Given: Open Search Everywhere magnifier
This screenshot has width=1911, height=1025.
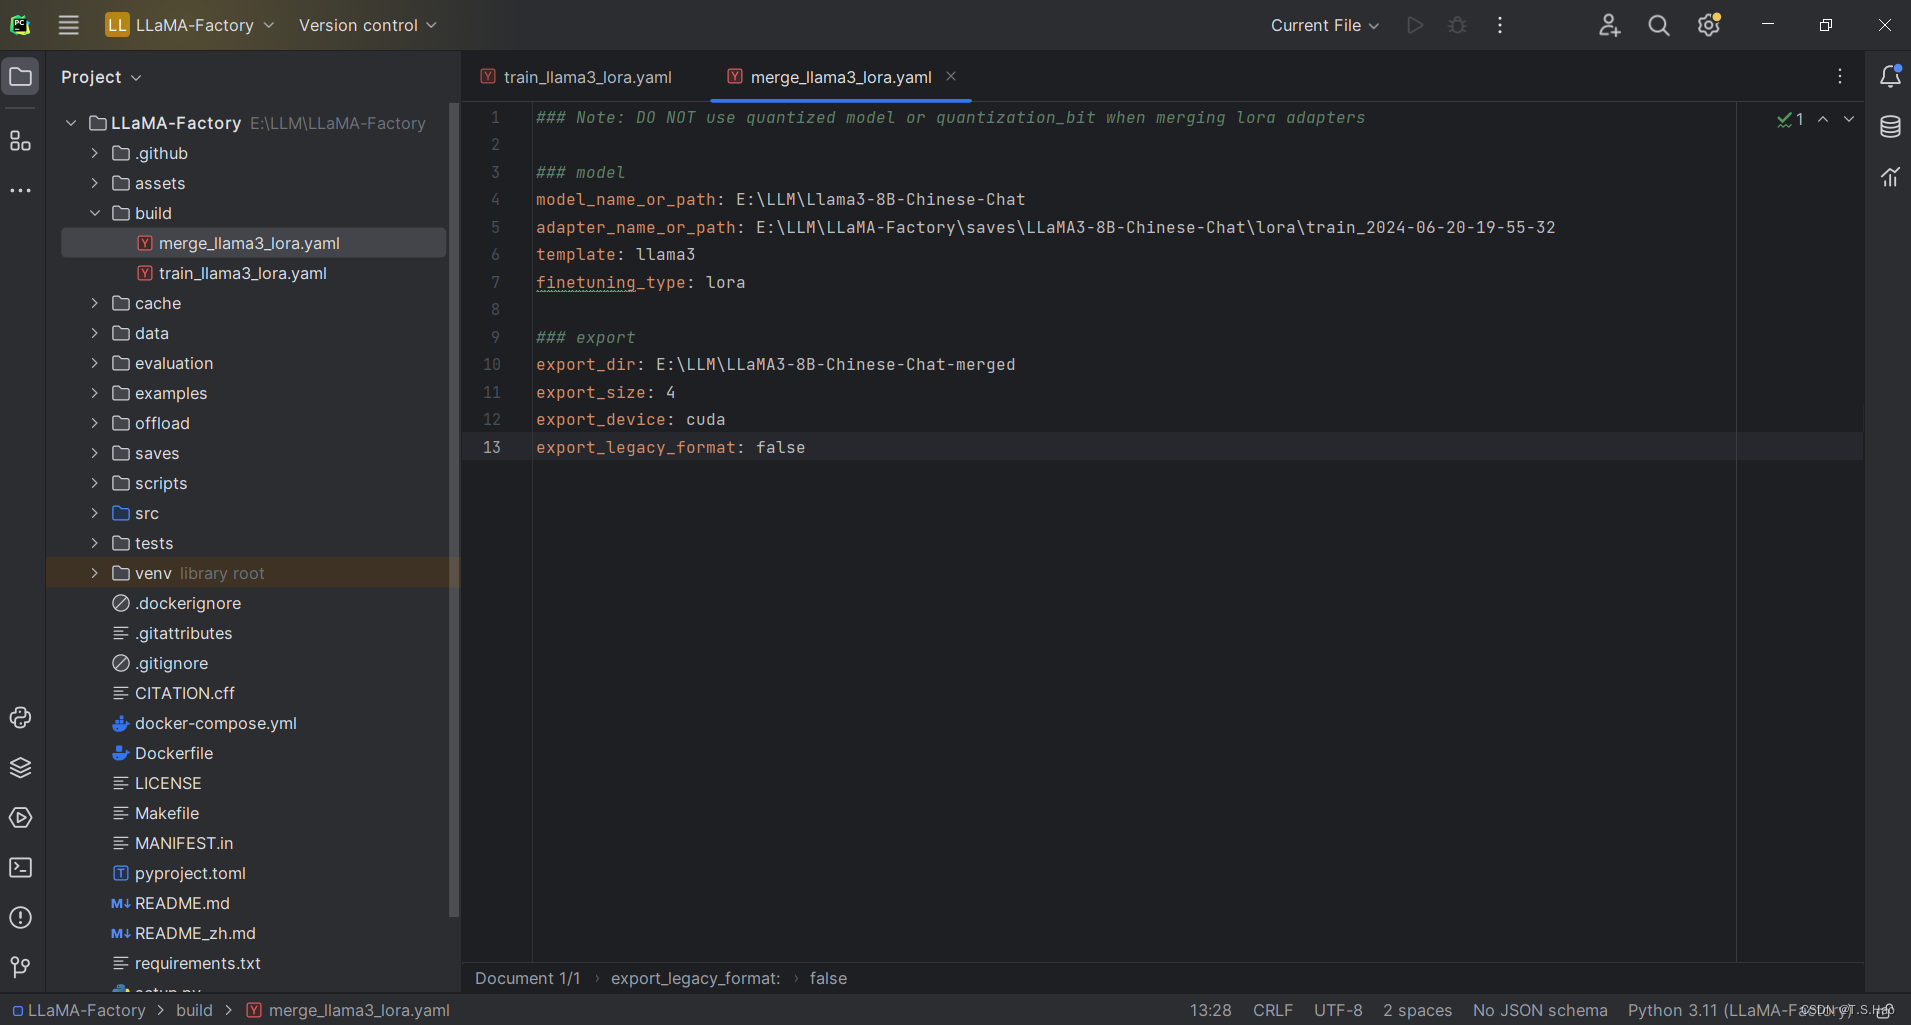Looking at the screenshot, I should tap(1659, 25).
